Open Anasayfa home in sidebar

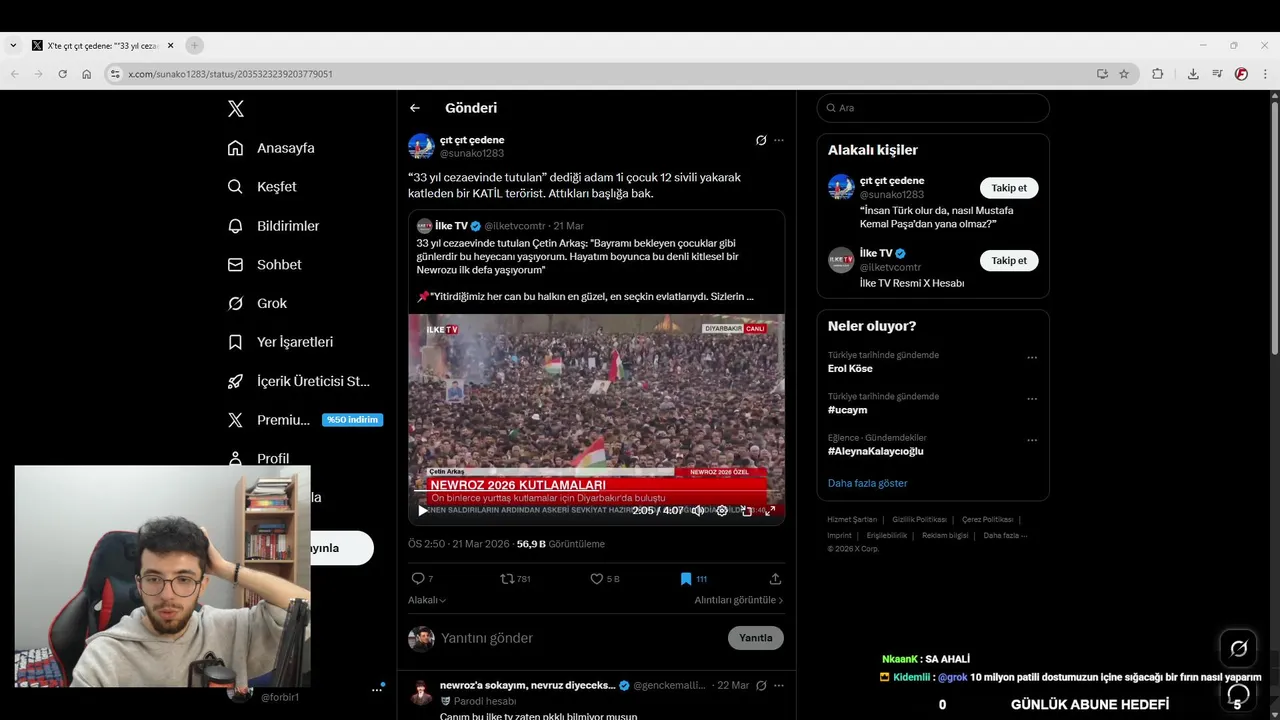pyautogui.click(x=271, y=148)
